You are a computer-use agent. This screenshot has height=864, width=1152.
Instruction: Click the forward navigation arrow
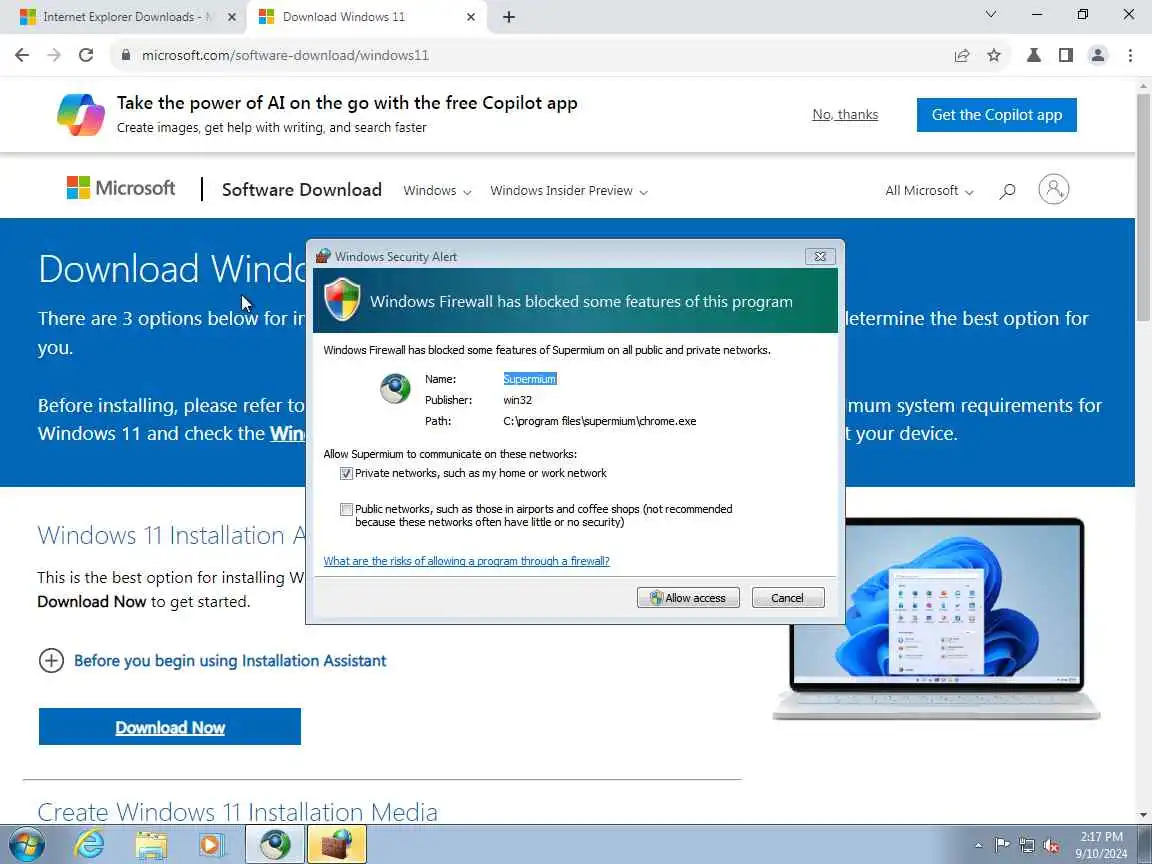(54, 55)
